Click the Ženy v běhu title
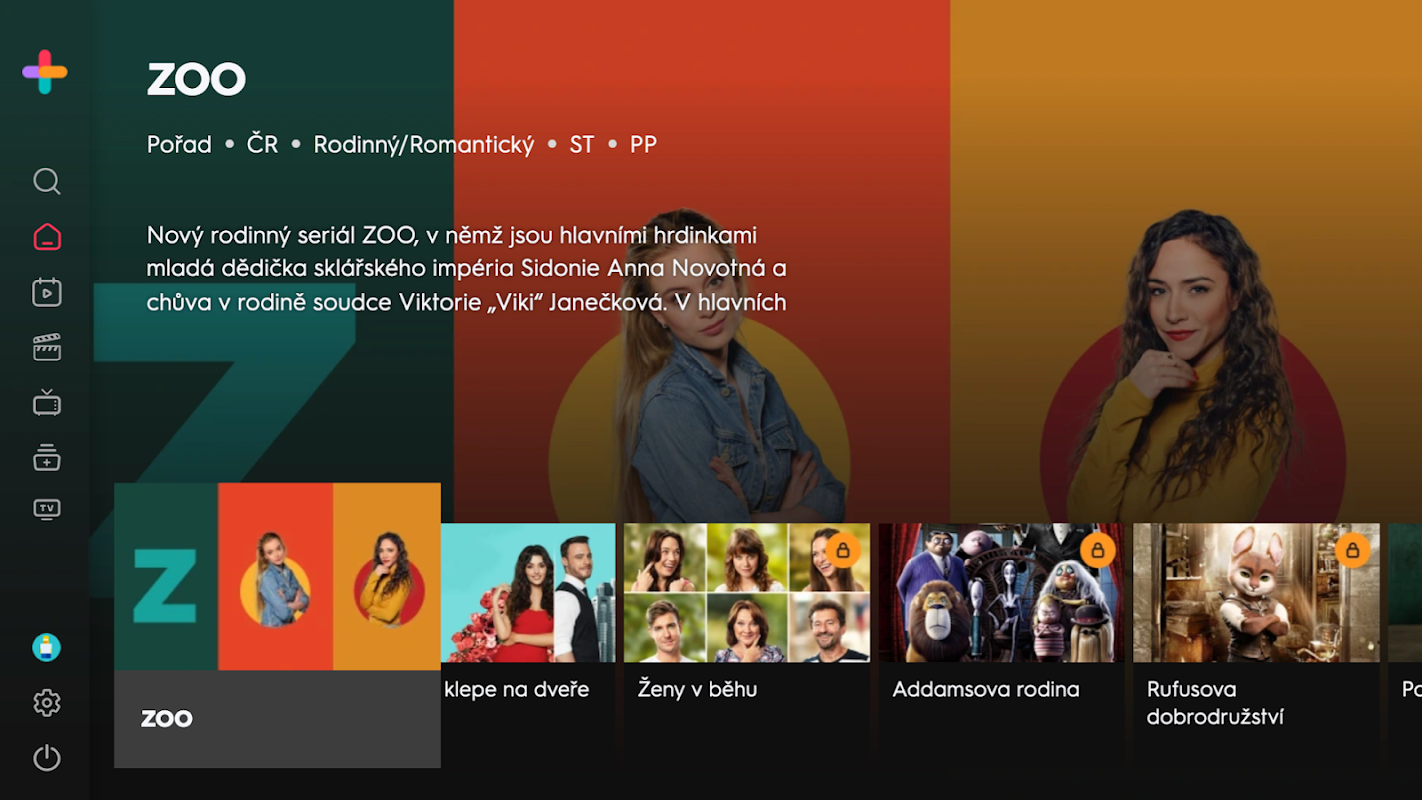 [697, 689]
